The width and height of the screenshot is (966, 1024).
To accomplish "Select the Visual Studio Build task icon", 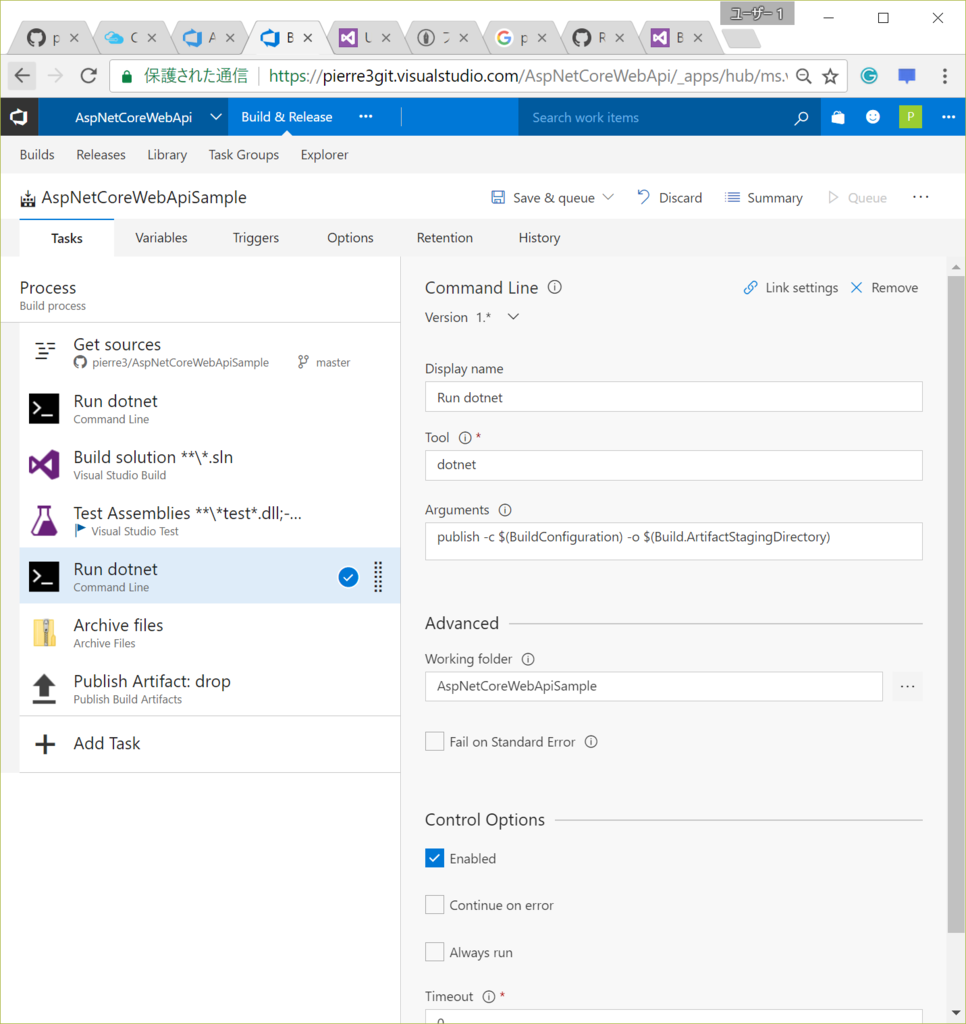I will point(44,465).
